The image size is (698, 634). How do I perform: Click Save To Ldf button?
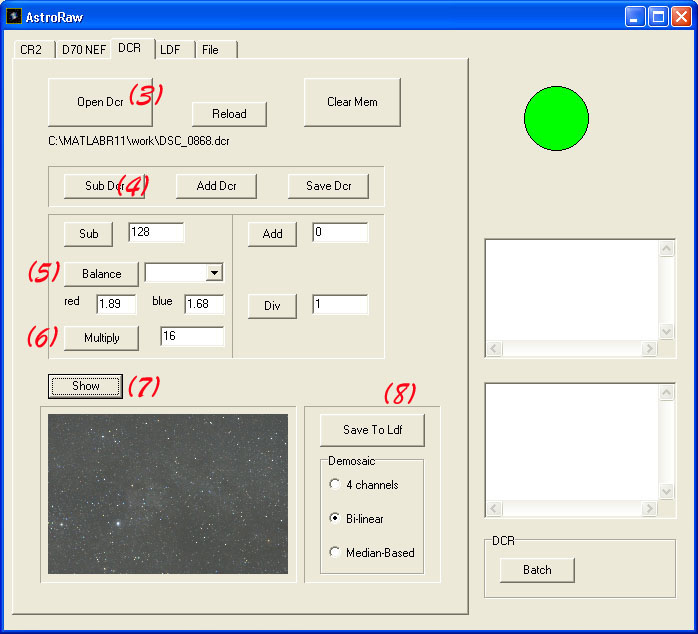(x=371, y=430)
